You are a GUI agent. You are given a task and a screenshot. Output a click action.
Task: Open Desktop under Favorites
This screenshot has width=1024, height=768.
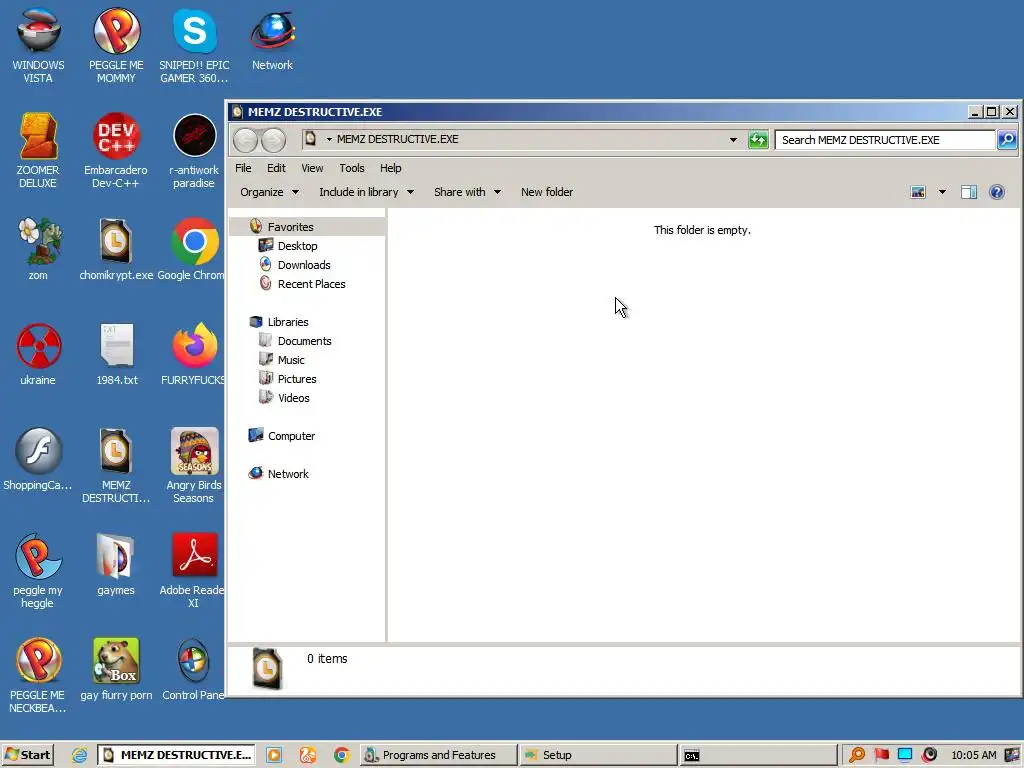click(297, 246)
